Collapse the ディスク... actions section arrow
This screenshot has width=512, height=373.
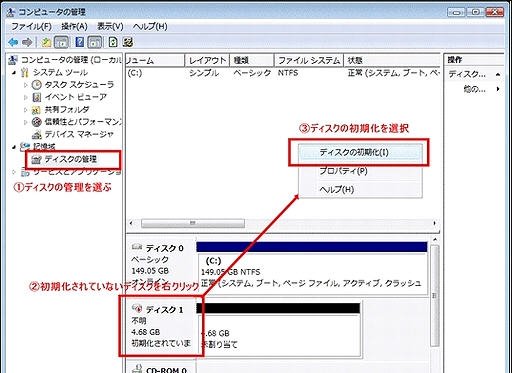pyautogui.click(x=498, y=74)
